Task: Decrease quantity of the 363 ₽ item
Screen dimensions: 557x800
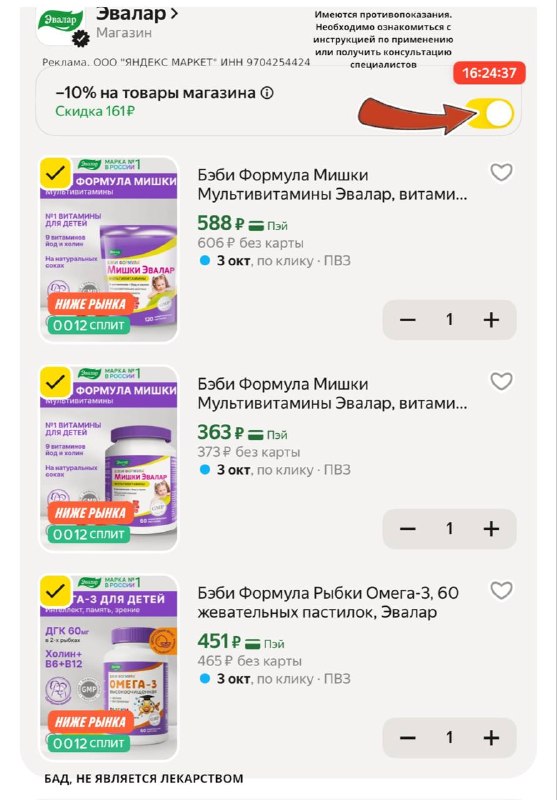Action: (408, 529)
